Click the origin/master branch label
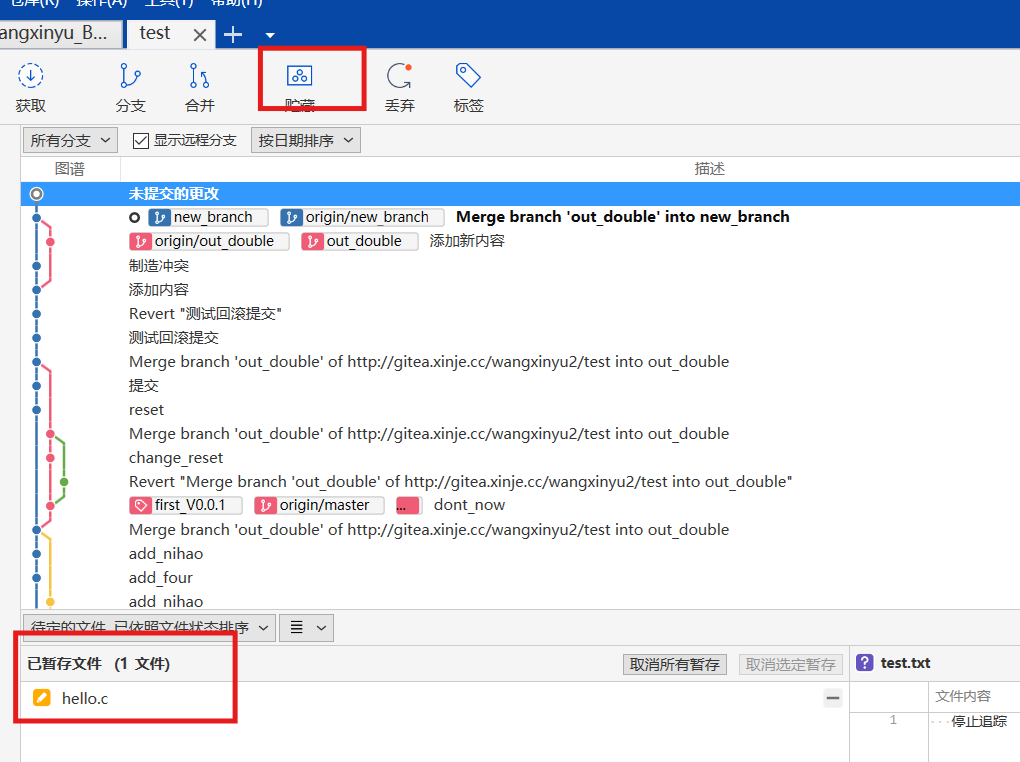This screenshot has width=1020, height=762. (319, 506)
